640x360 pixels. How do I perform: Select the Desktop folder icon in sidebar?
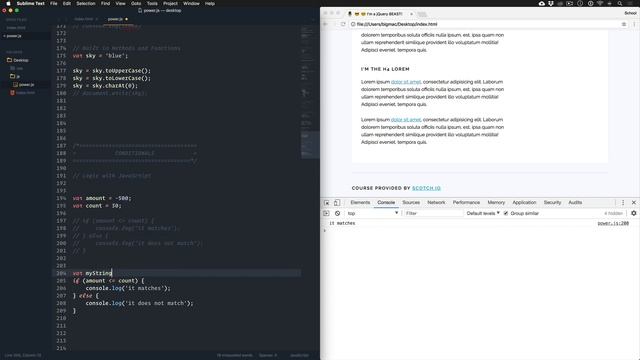point(9,60)
